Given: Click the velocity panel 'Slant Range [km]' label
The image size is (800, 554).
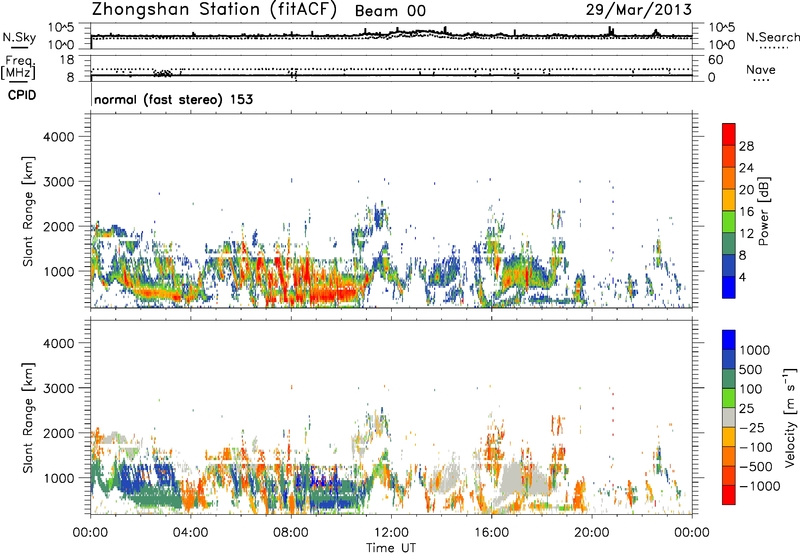Looking at the screenshot, I should (28, 417).
